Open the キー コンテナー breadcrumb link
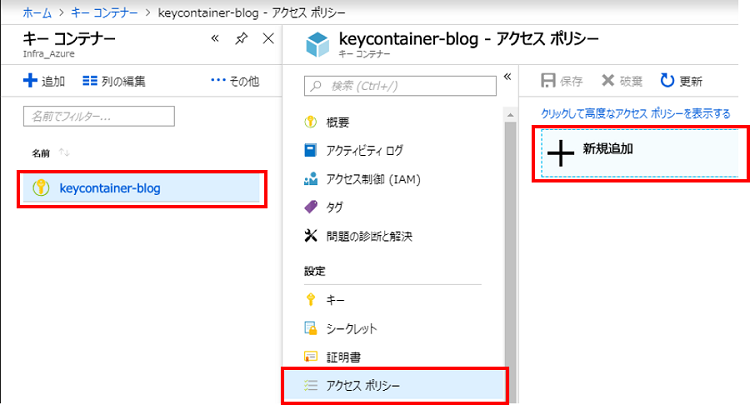This screenshot has width=750, height=405. (104, 13)
